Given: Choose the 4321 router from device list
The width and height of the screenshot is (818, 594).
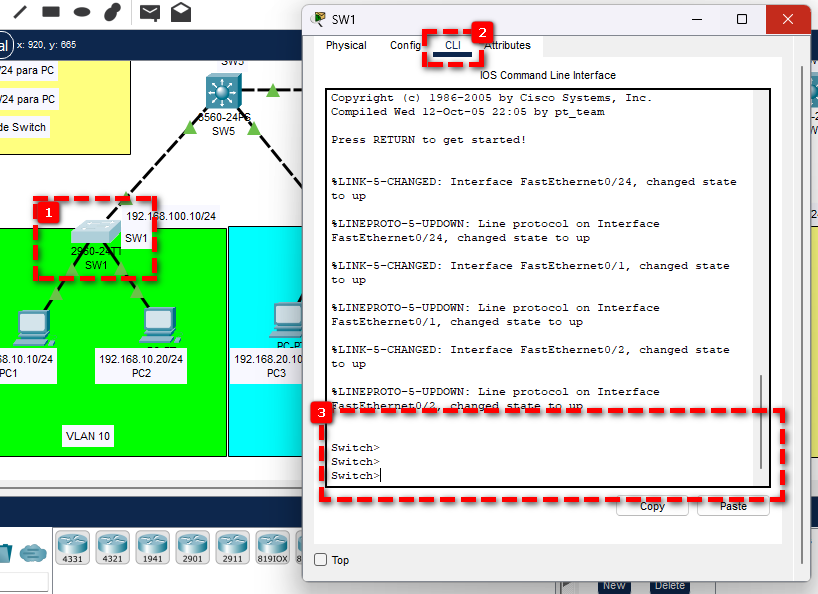Looking at the screenshot, I should point(113,548).
